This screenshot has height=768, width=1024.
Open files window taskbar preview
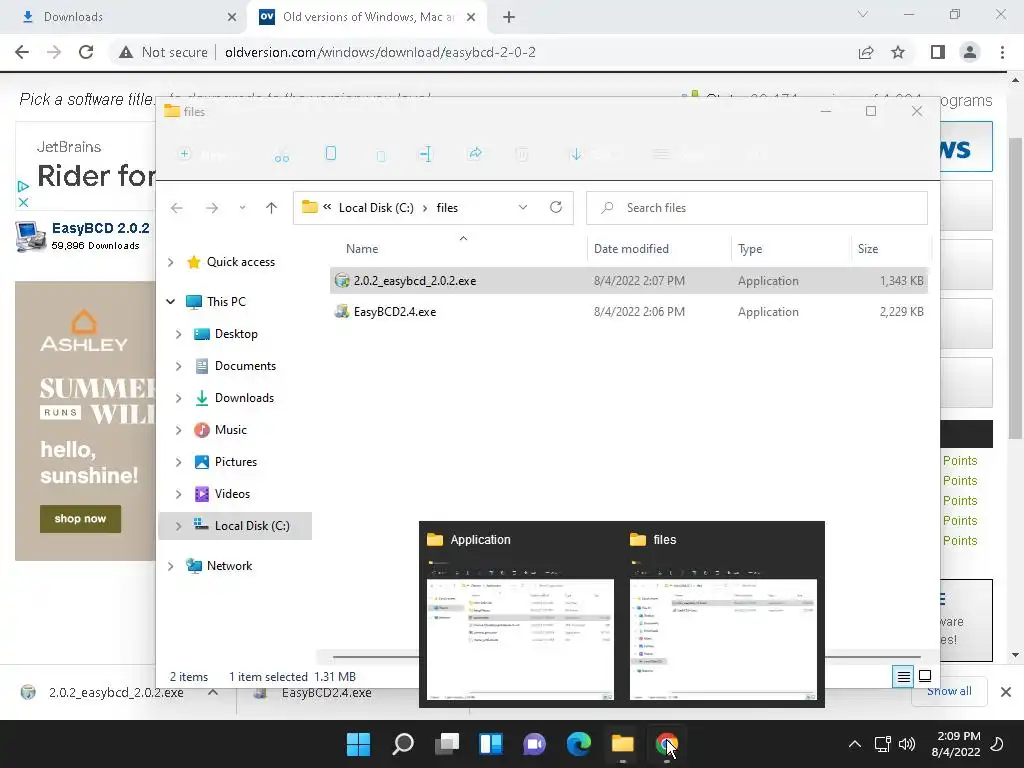click(723, 615)
